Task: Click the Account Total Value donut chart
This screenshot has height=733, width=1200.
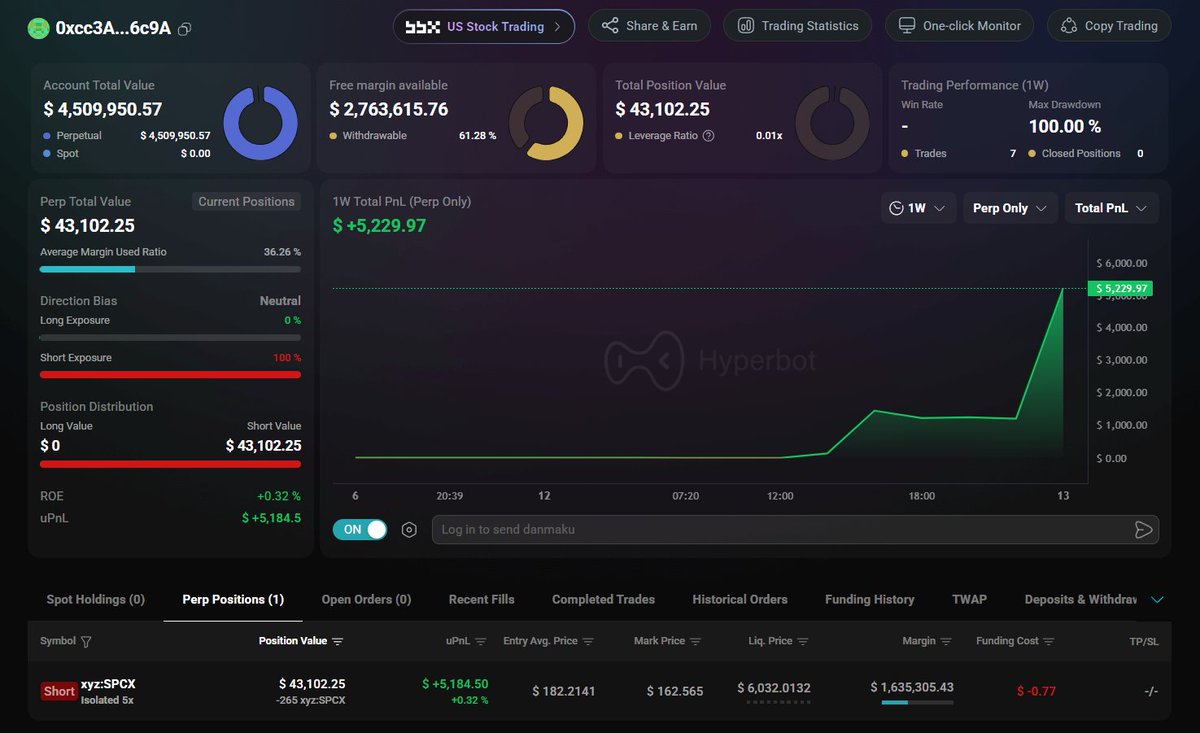Action: [x=260, y=123]
